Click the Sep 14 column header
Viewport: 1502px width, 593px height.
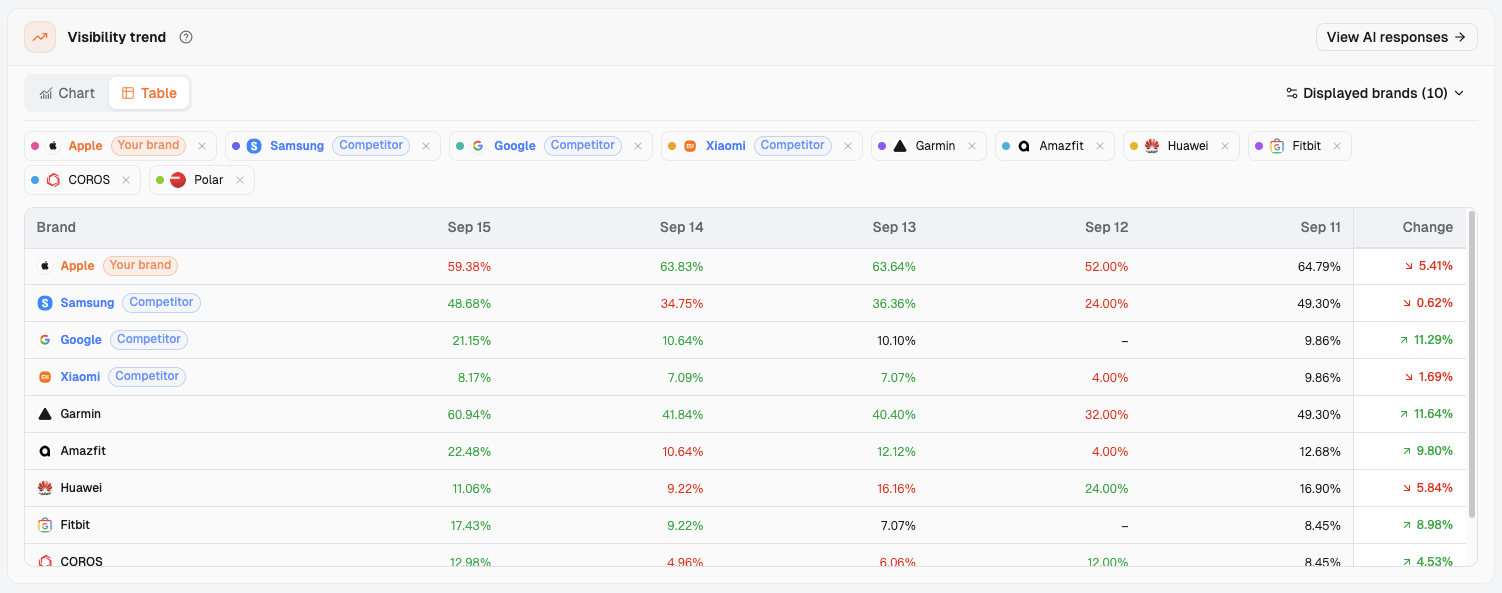point(681,228)
